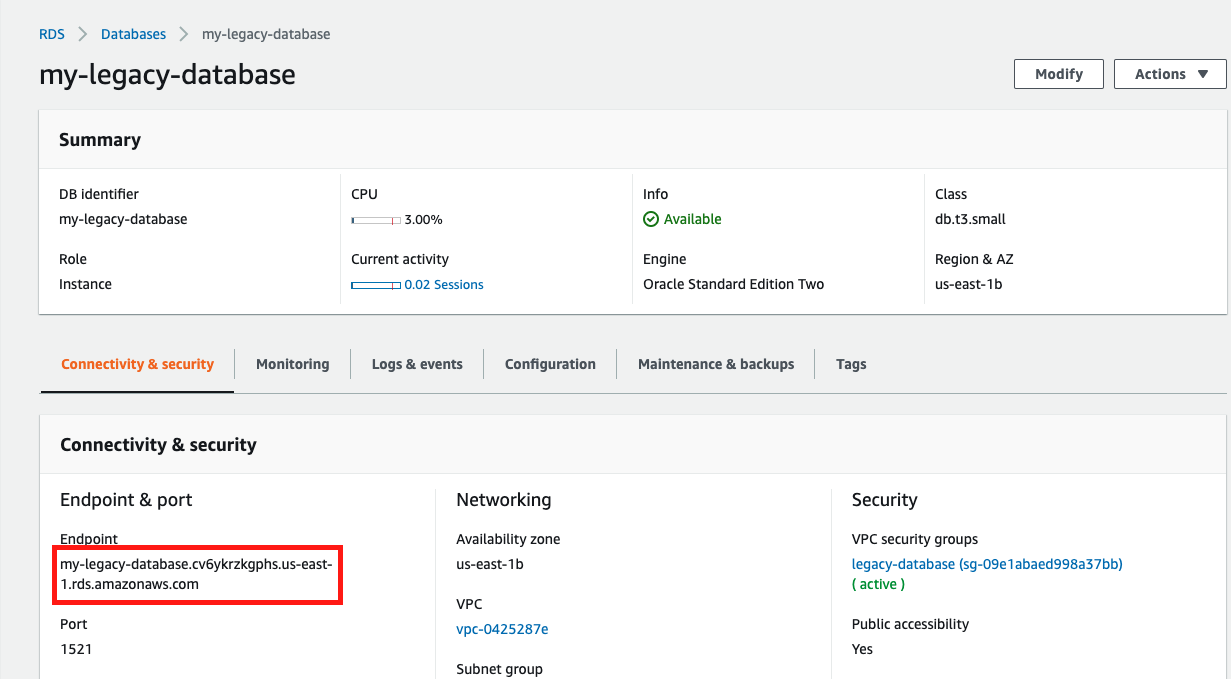The width and height of the screenshot is (1231, 679).
Task: Open the Actions dropdown menu
Action: [1171, 74]
